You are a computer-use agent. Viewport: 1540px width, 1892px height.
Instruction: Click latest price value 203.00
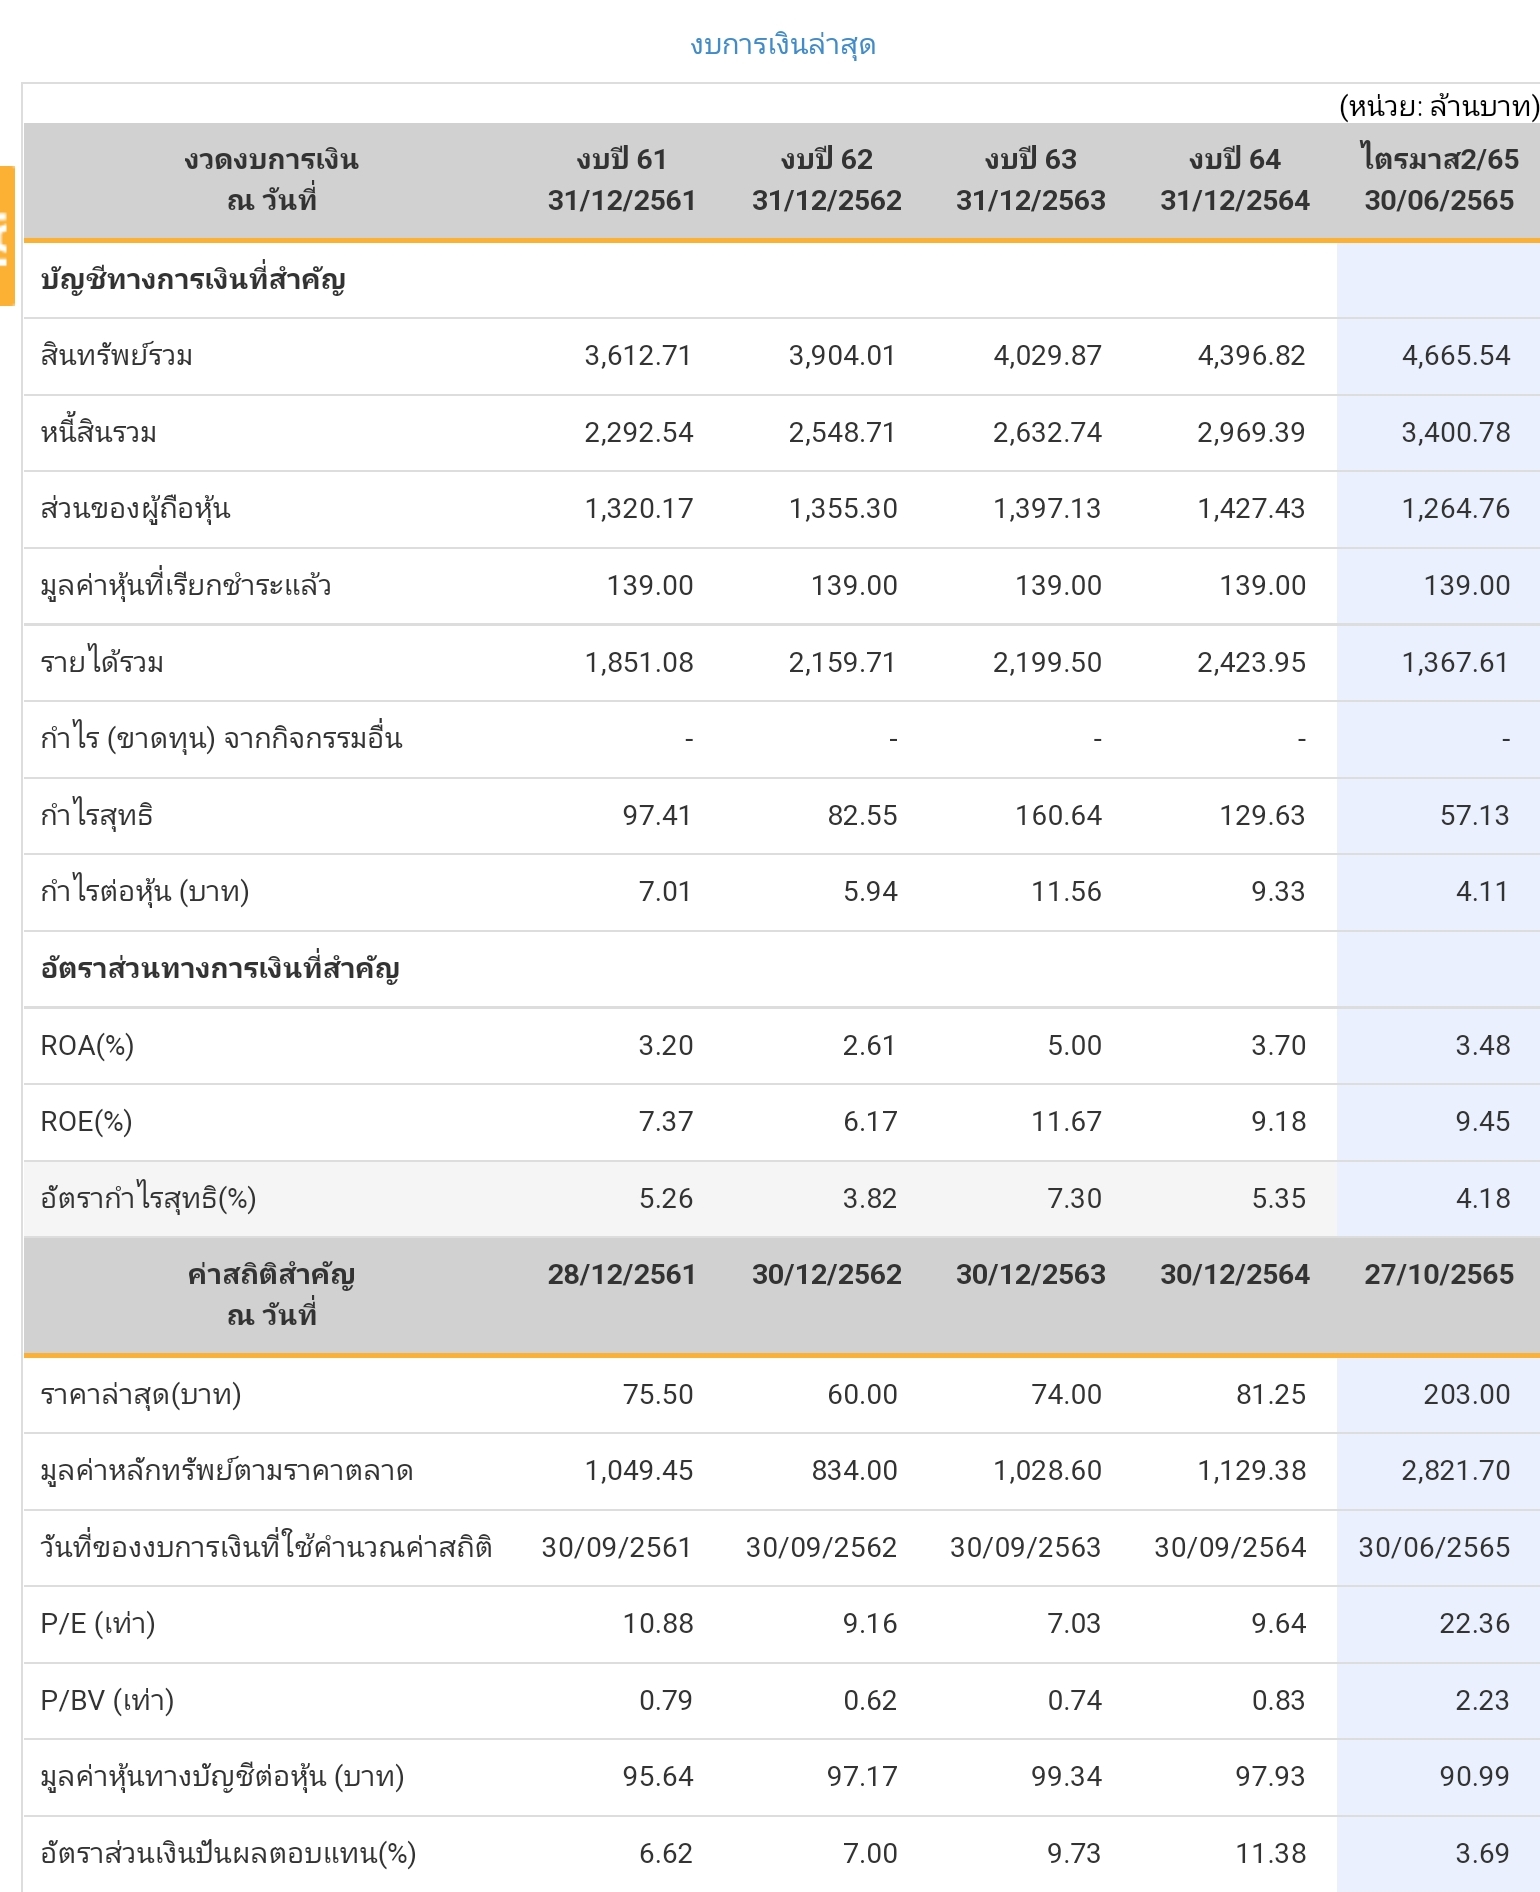[x=1467, y=1395]
